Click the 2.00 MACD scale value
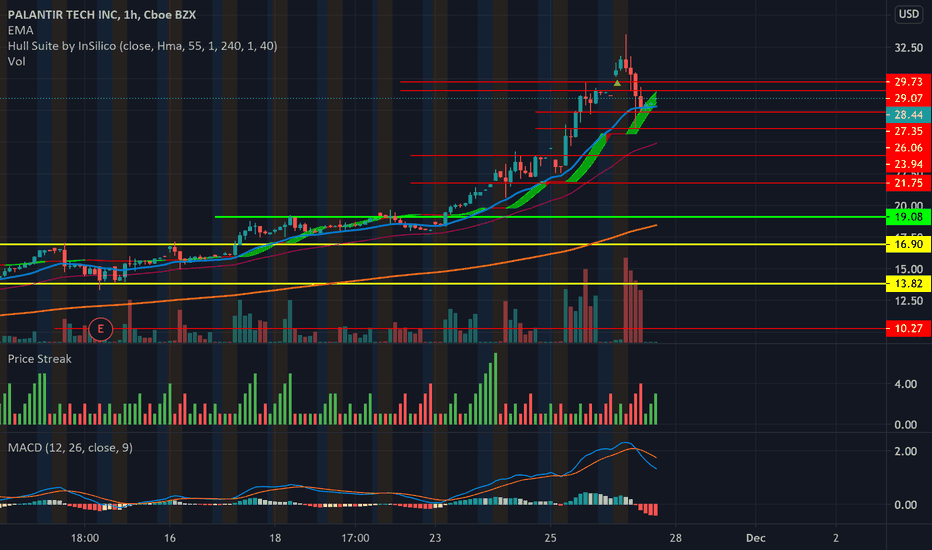932x550 pixels. [x=905, y=451]
